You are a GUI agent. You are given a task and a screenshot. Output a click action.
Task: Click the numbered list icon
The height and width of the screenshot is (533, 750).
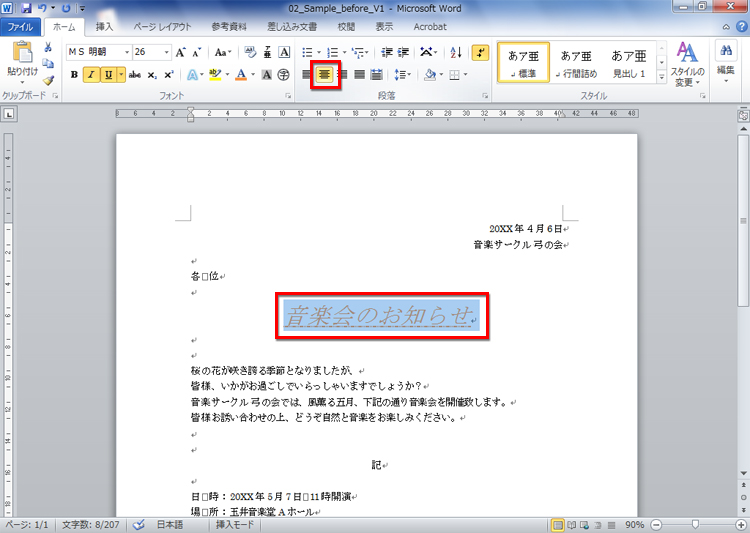pos(332,52)
